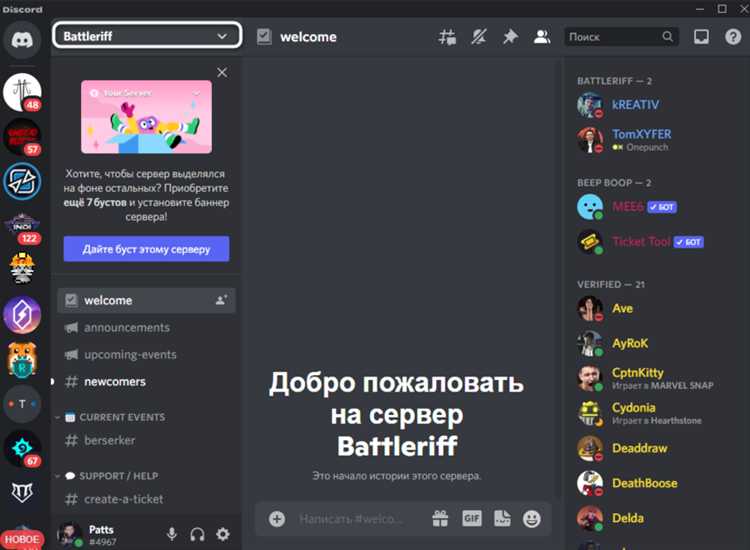Toggle the member list icon

click(x=542, y=37)
